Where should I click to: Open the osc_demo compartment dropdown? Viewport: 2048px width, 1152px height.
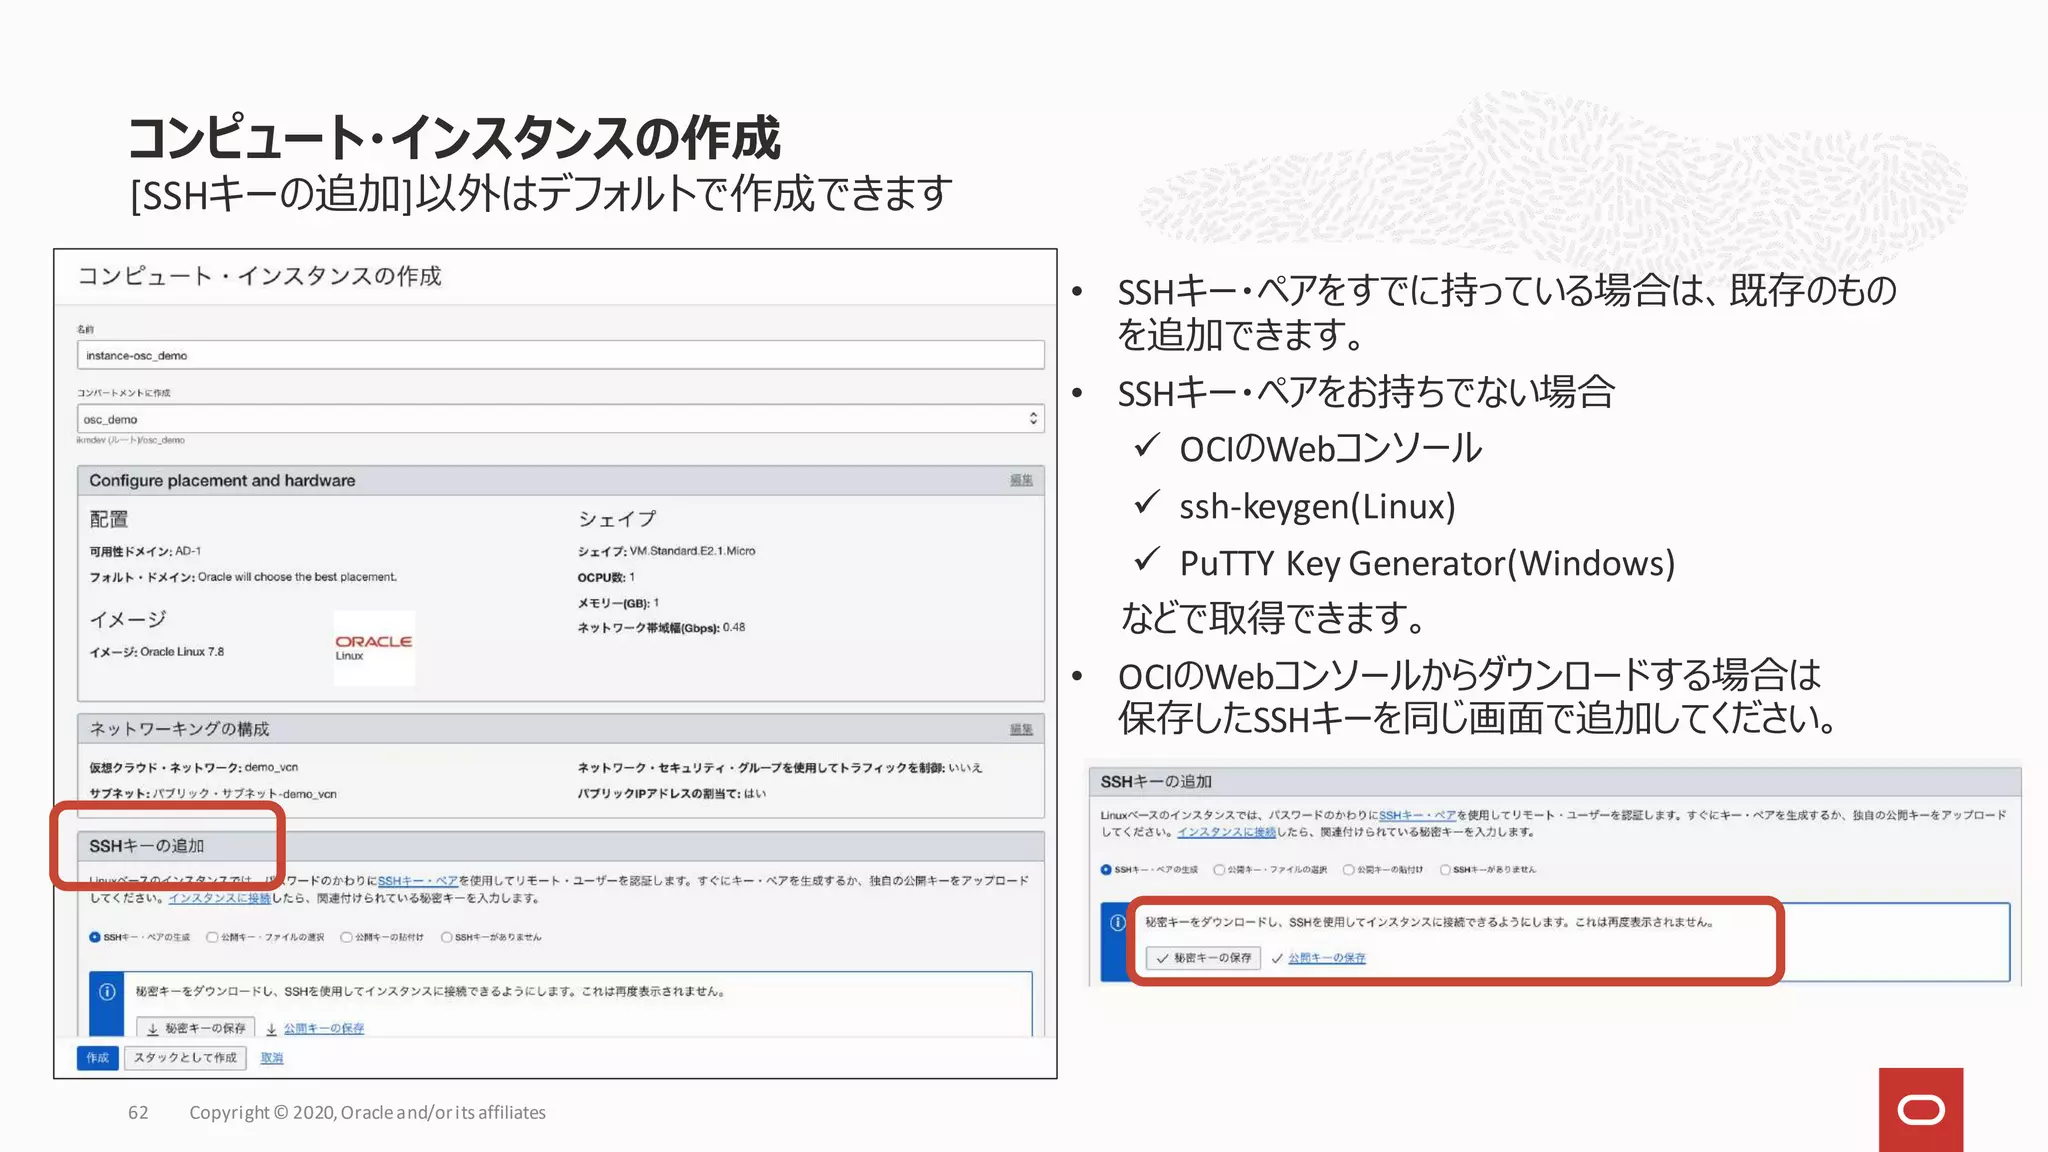click(x=560, y=419)
